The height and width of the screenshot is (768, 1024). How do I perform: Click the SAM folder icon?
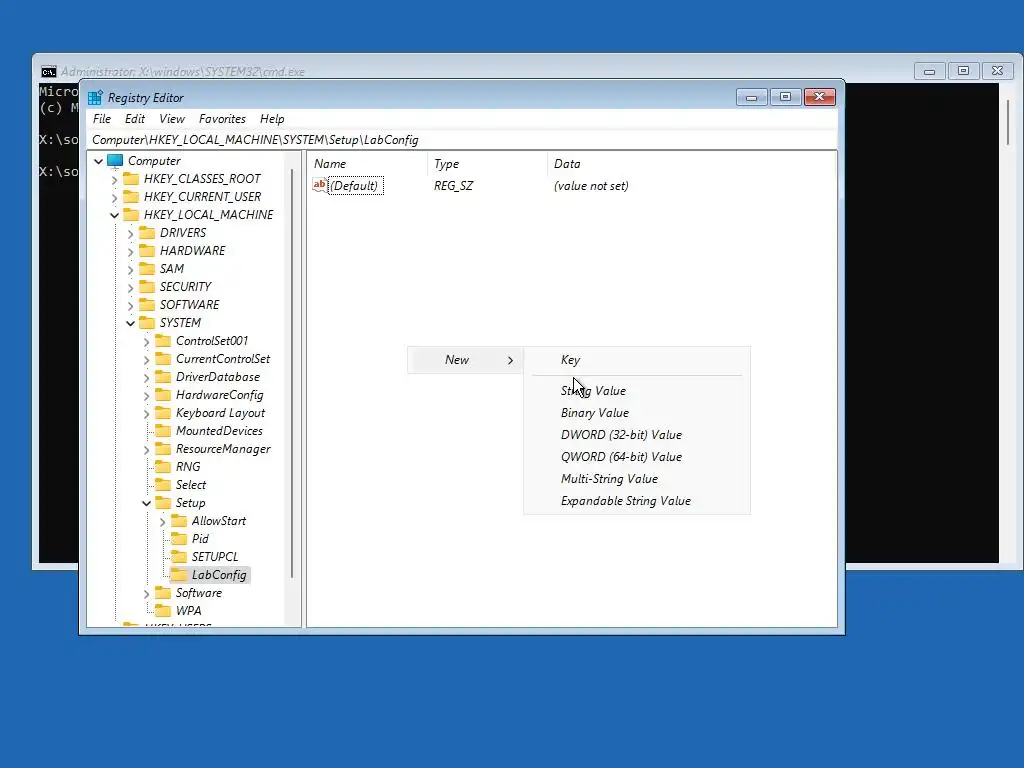pyautogui.click(x=148, y=269)
